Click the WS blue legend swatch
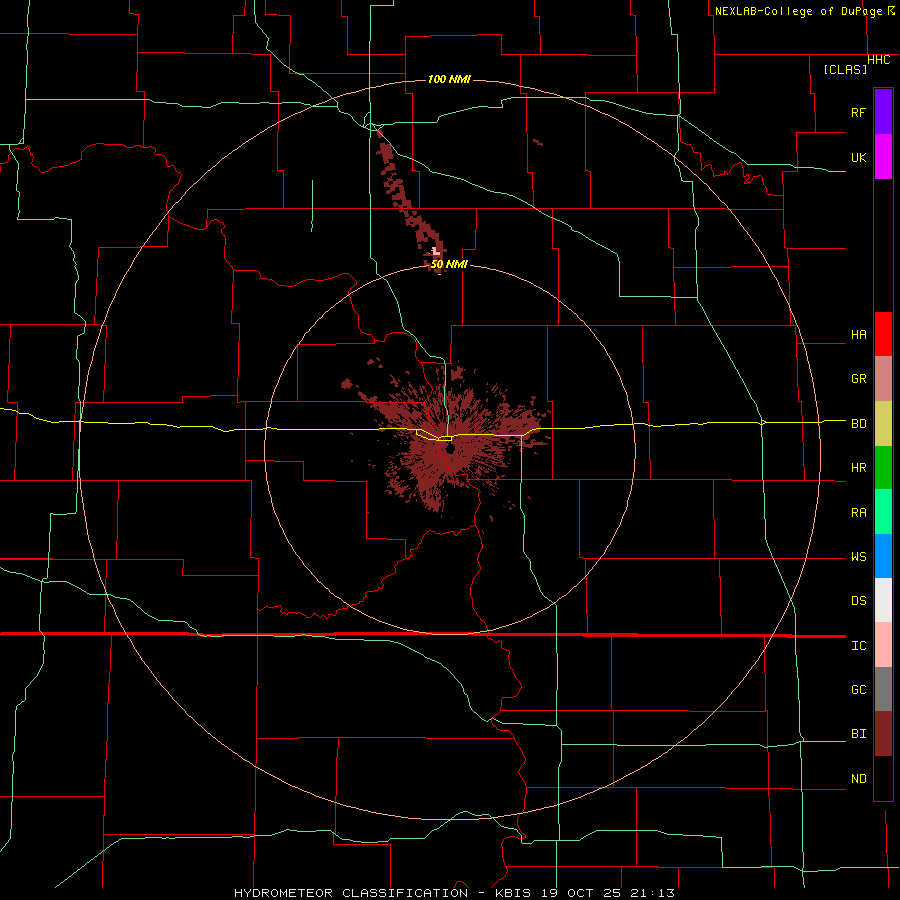 coord(883,556)
